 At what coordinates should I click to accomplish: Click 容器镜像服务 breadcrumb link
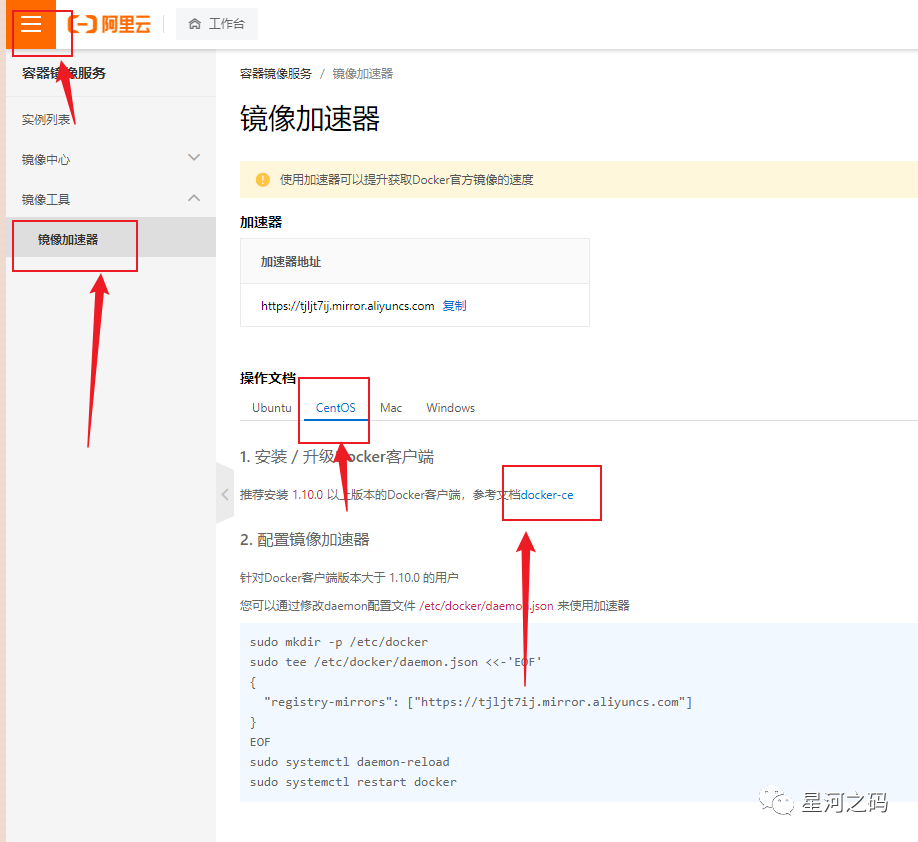276,74
